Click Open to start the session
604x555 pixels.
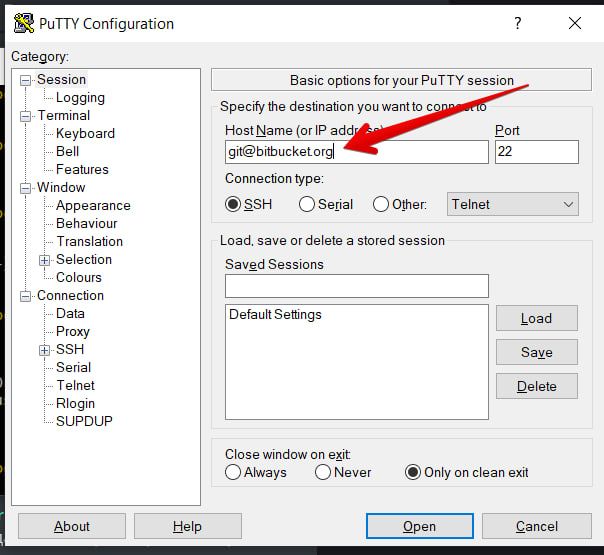[x=419, y=526]
